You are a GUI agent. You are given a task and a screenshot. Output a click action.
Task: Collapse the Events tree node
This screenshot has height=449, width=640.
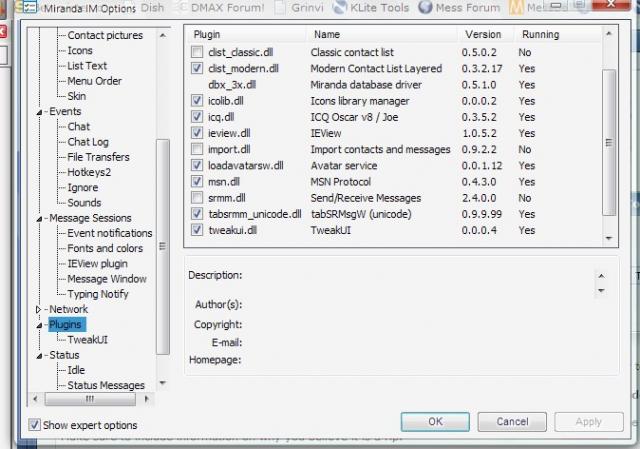tap(39, 112)
